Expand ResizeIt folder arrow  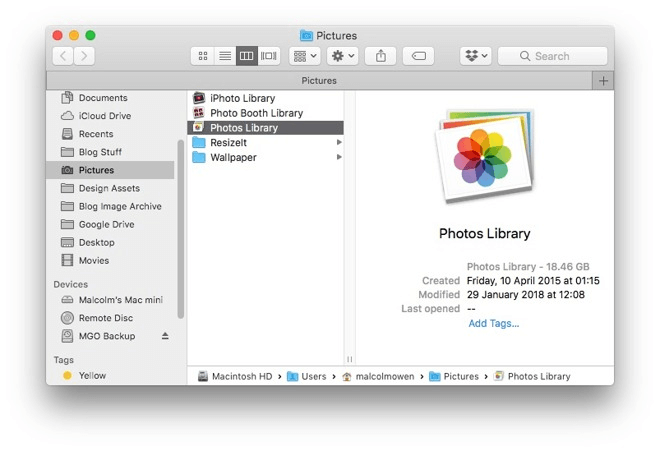coord(339,142)
